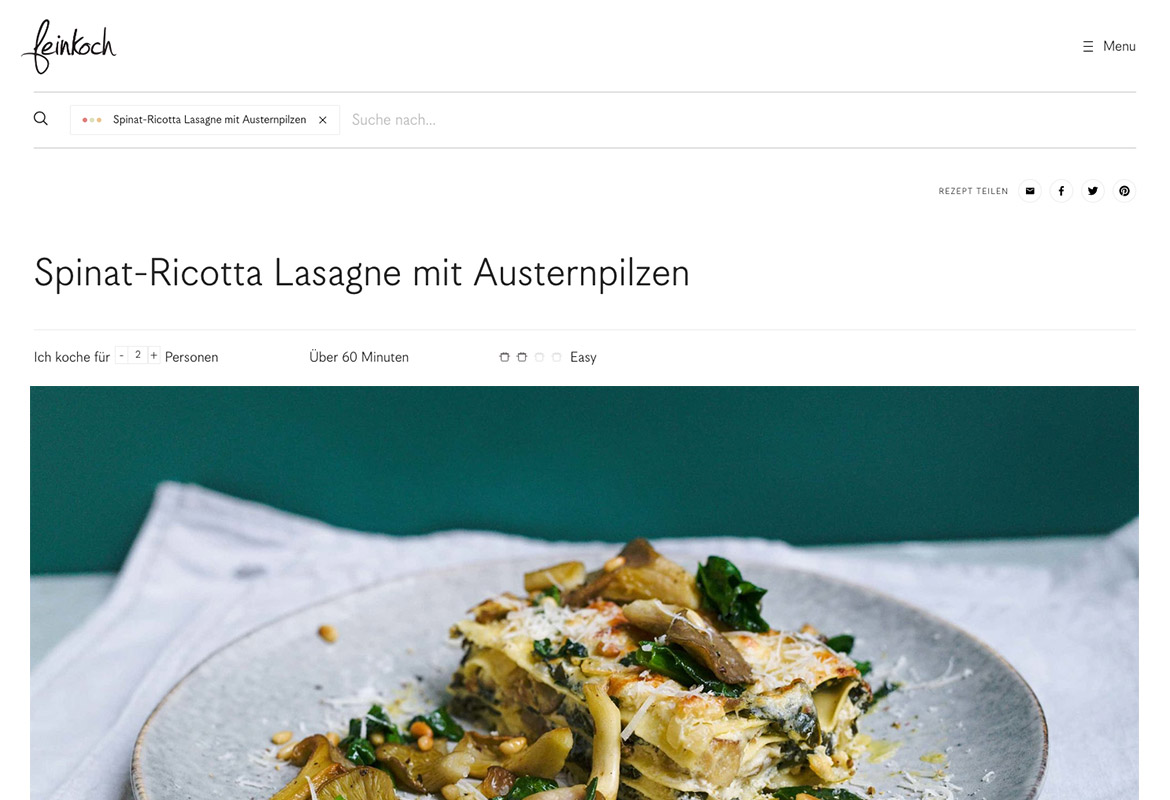The height and width of the screenshot is (800, 1170).
Task: Click the fourth faded difficulty pot icon
Action: 556,357
